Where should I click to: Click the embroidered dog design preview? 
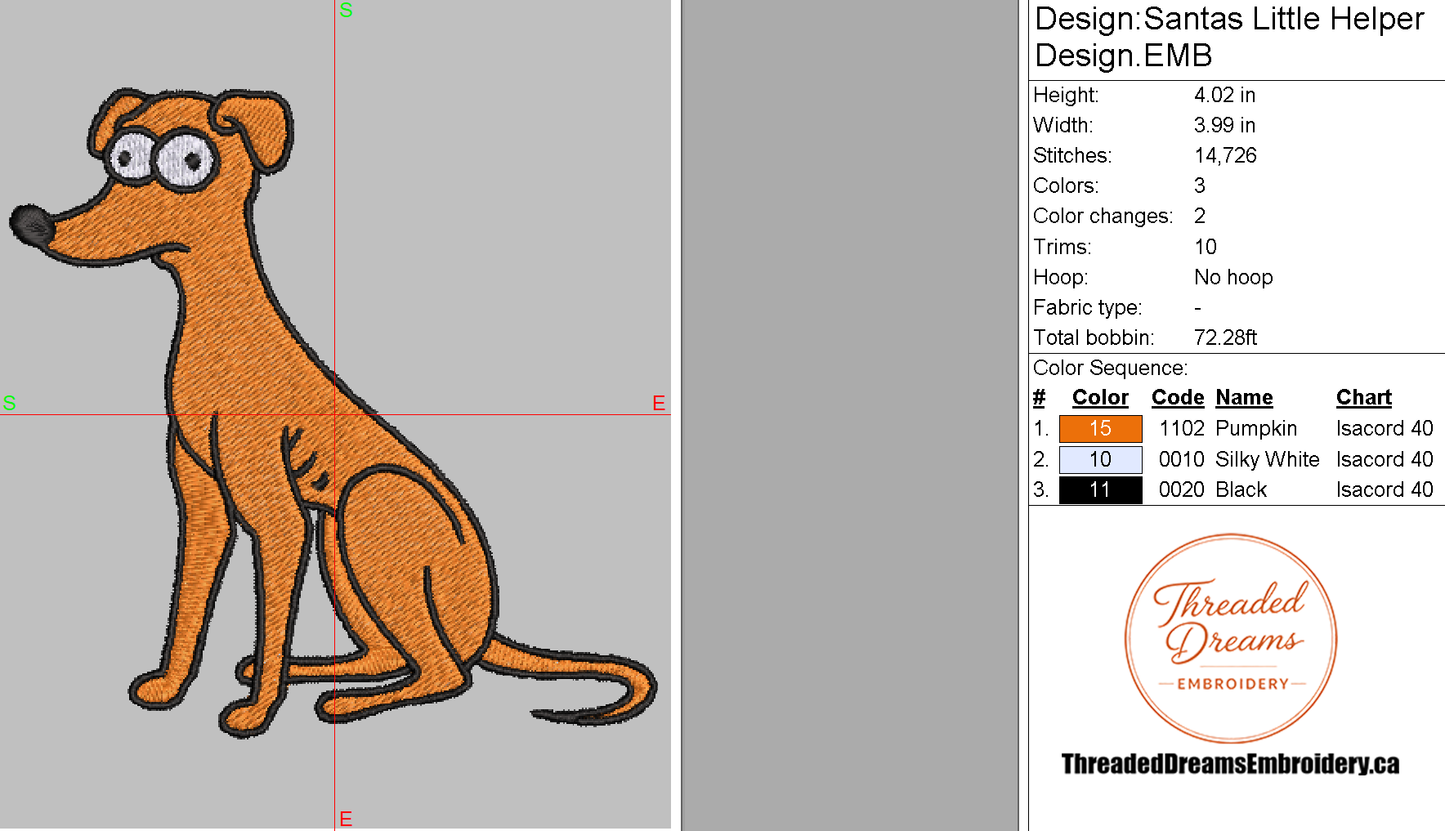coord(333,414)
